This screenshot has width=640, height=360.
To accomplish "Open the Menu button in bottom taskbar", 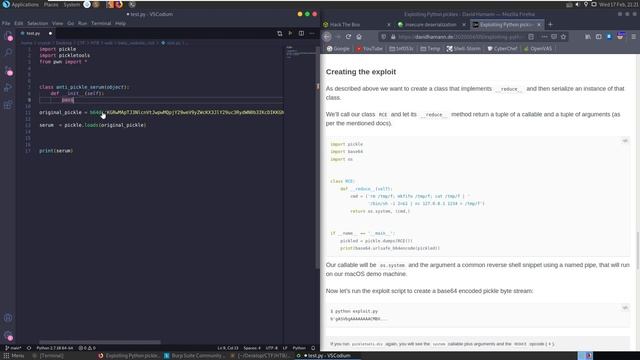I will click(14, 356).
